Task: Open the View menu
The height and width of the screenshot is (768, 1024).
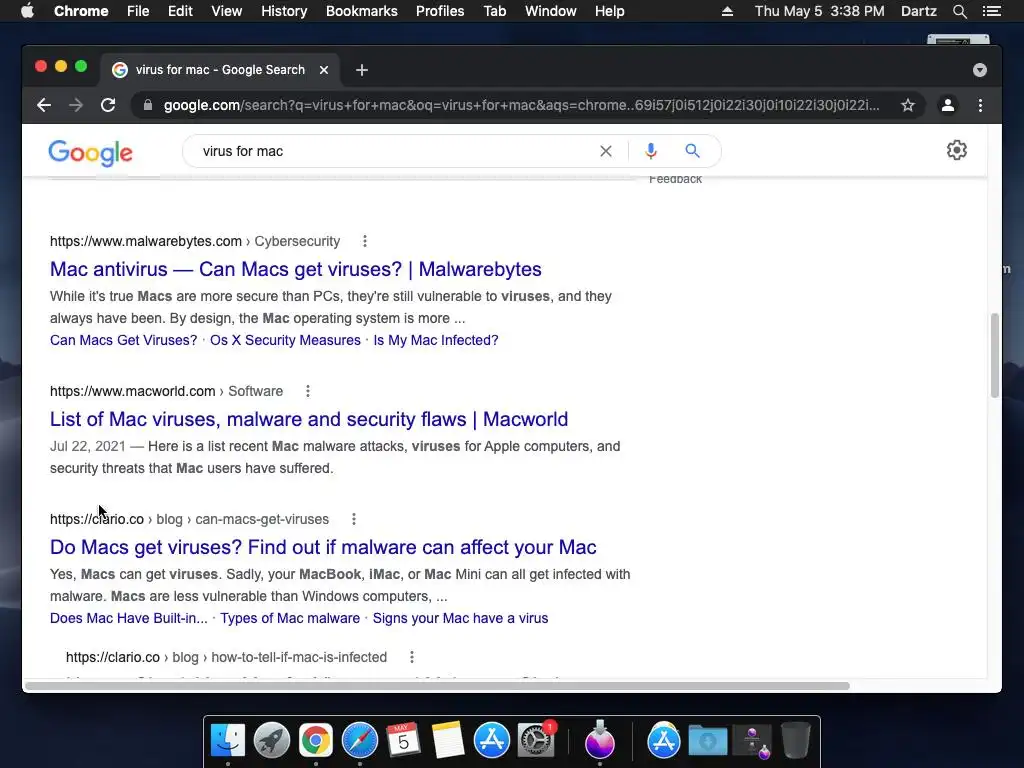Action: 227,11
